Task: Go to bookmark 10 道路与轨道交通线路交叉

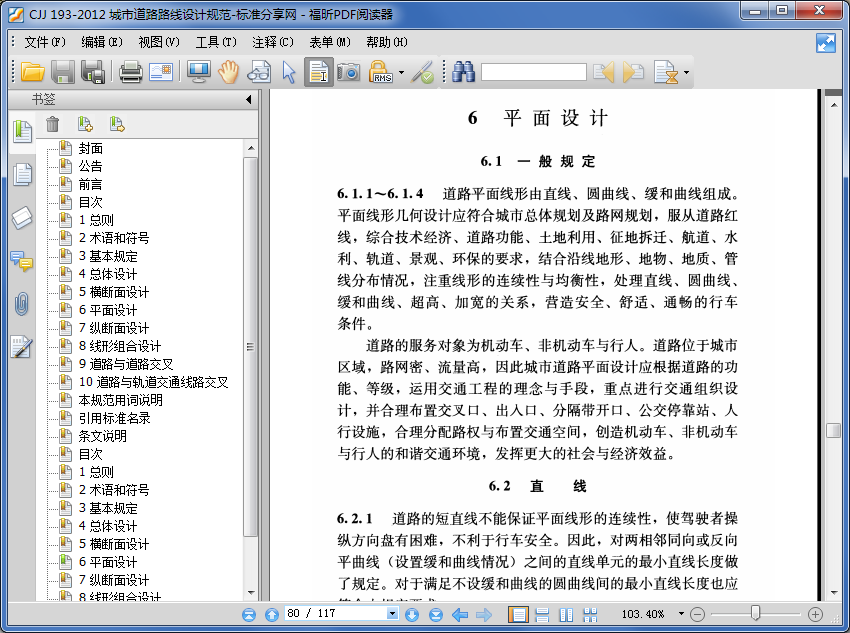Action: (153, 382)
